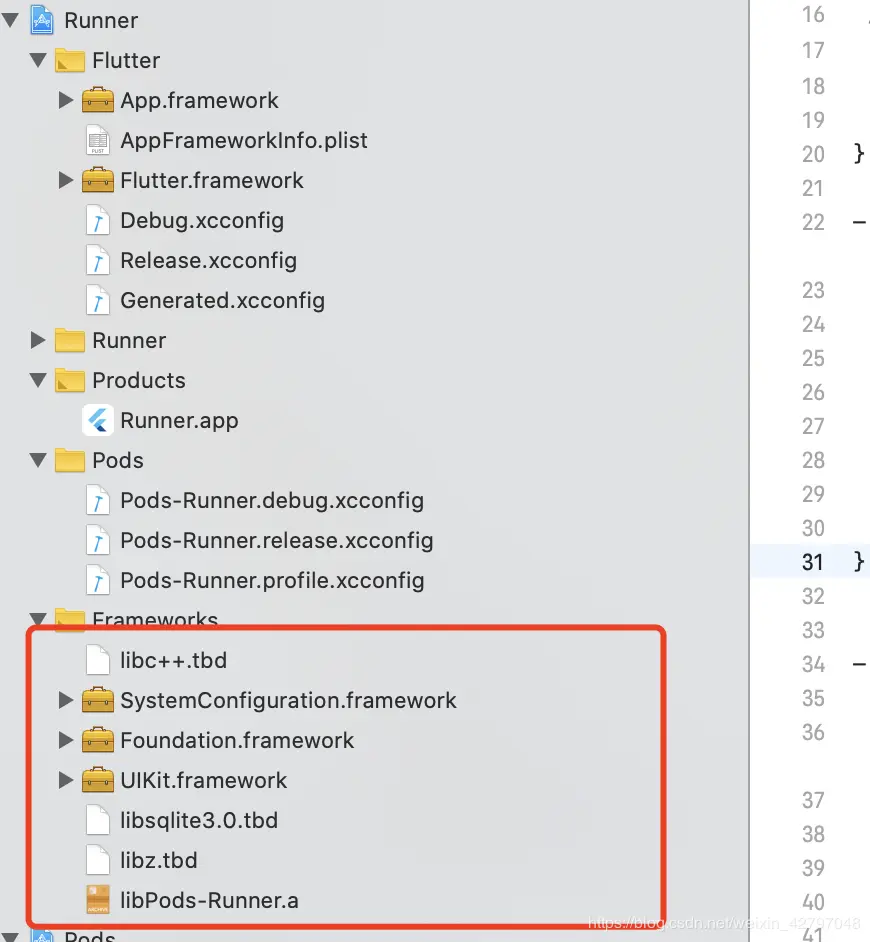Open Debug.xcconfig
870x942 pixels.
coord(202,220)
